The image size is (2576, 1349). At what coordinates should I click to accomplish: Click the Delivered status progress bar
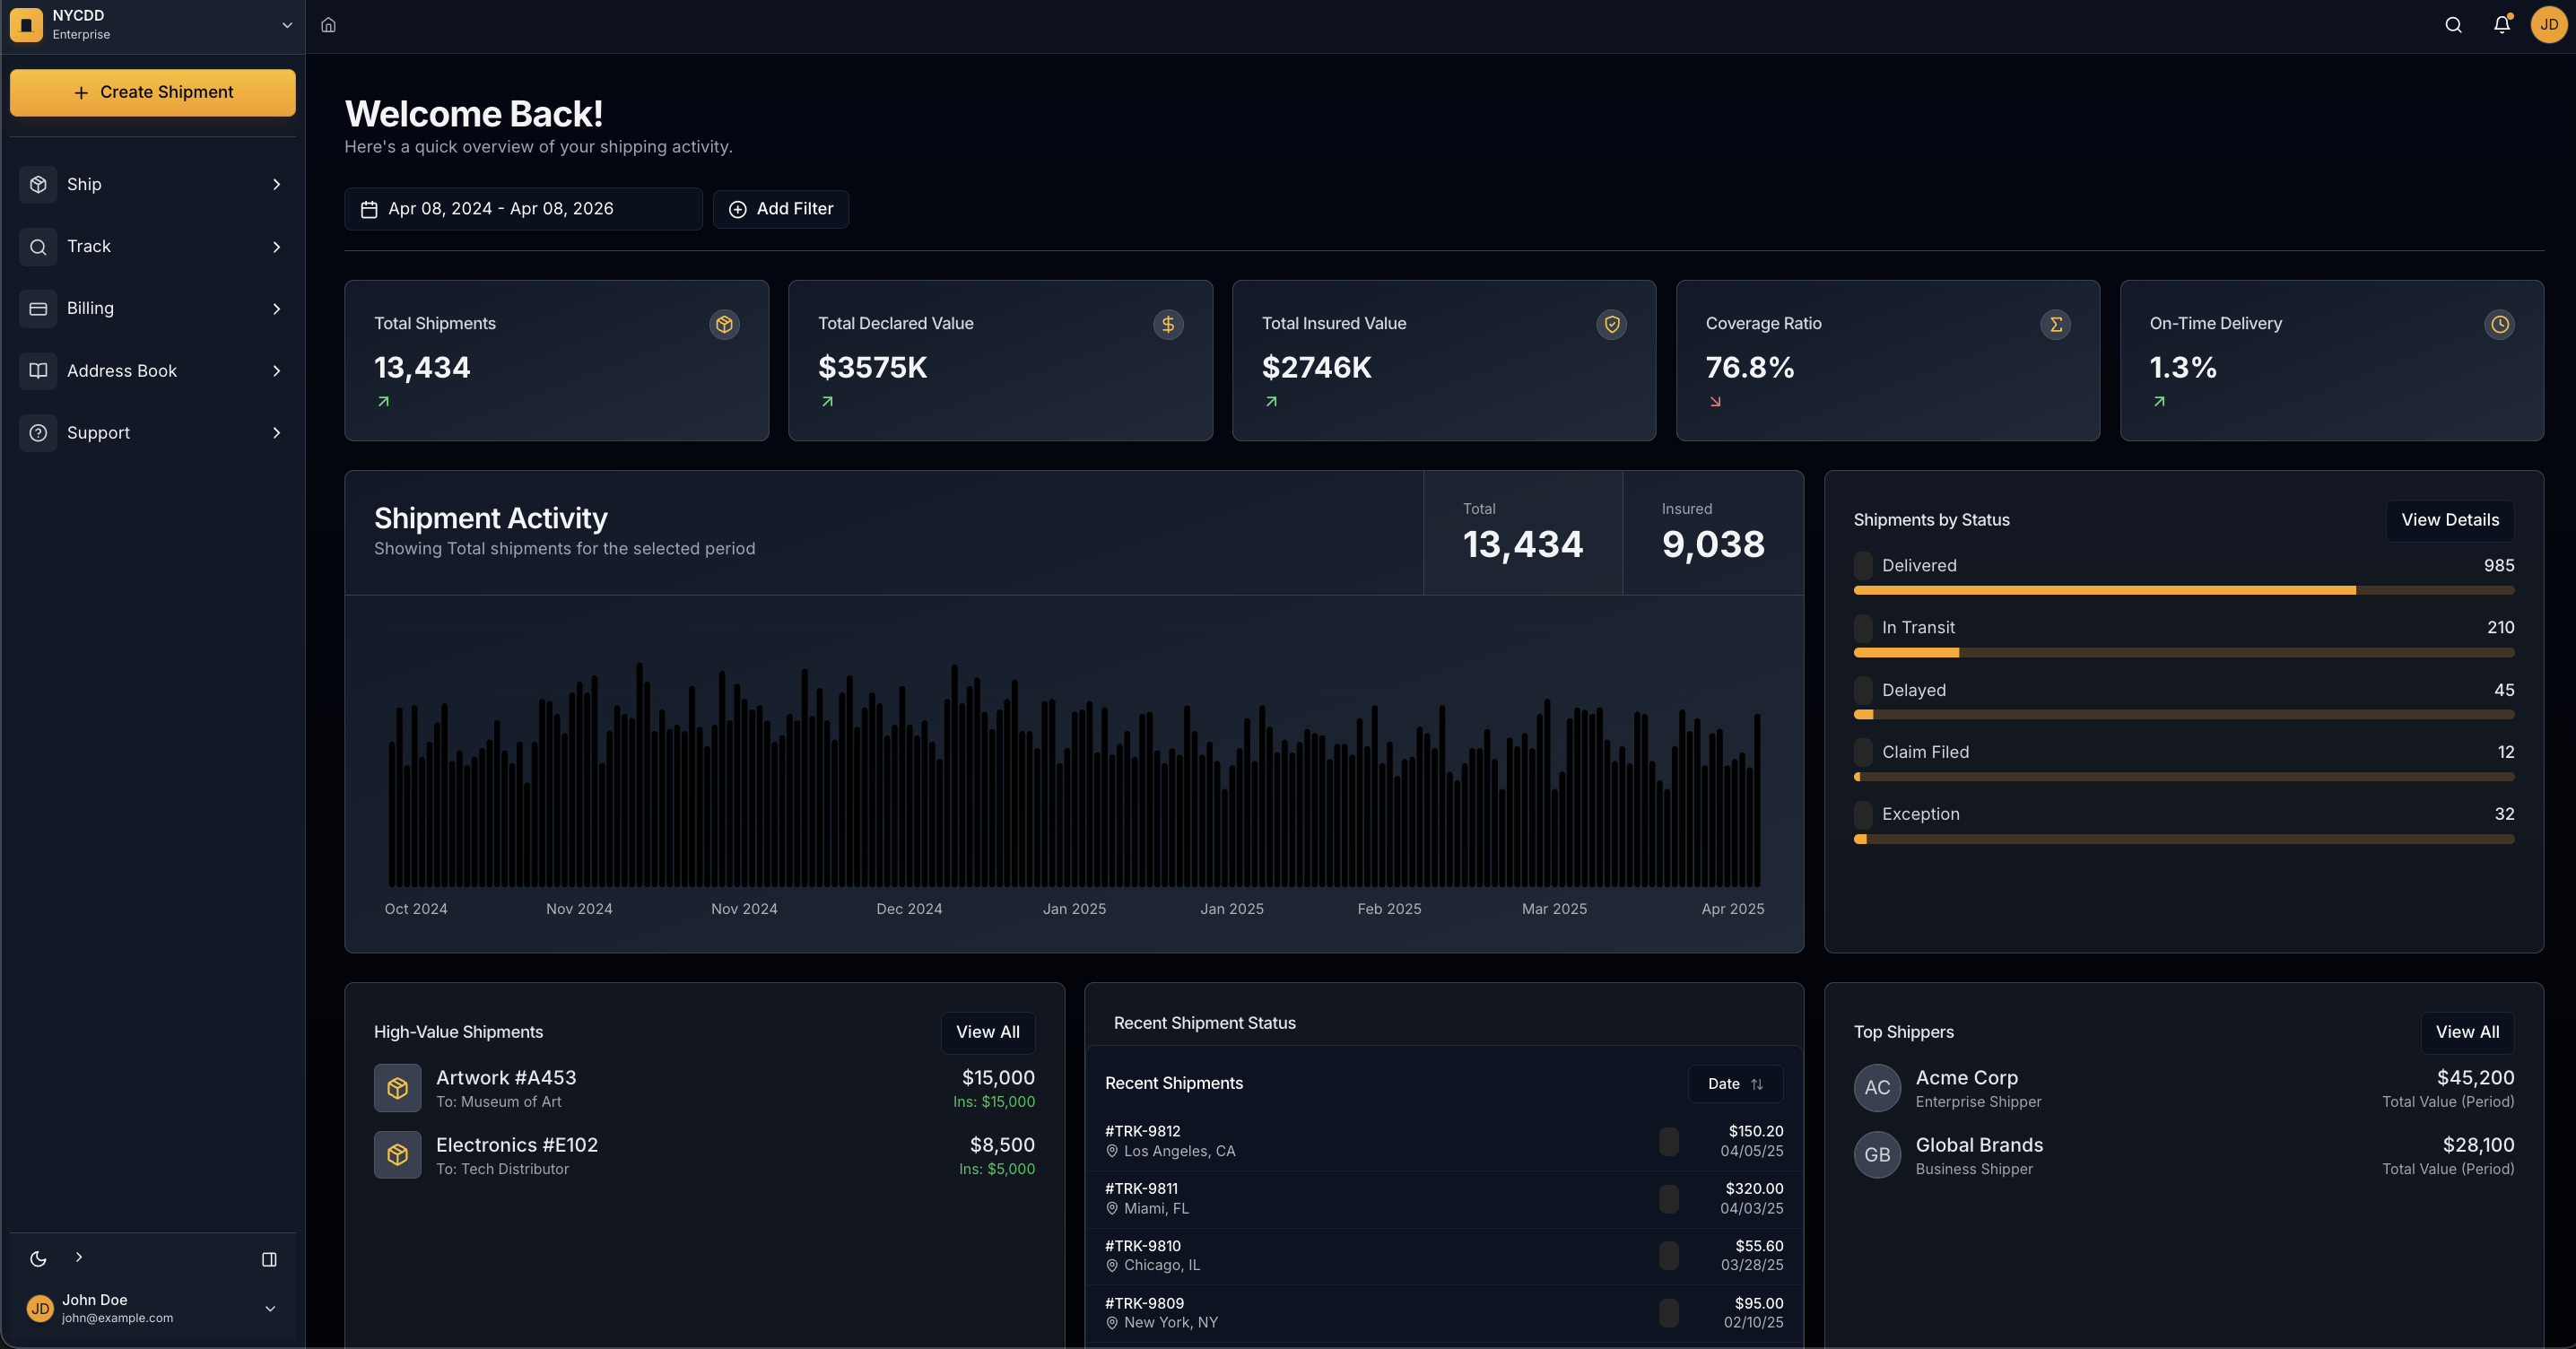coord(2183,591)
